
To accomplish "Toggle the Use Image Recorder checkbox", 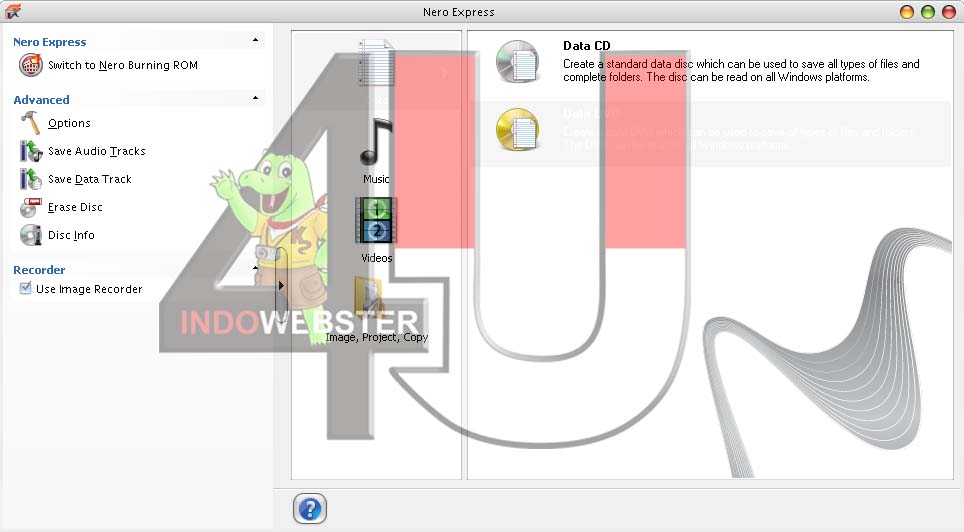I will [x=25, y=288].
